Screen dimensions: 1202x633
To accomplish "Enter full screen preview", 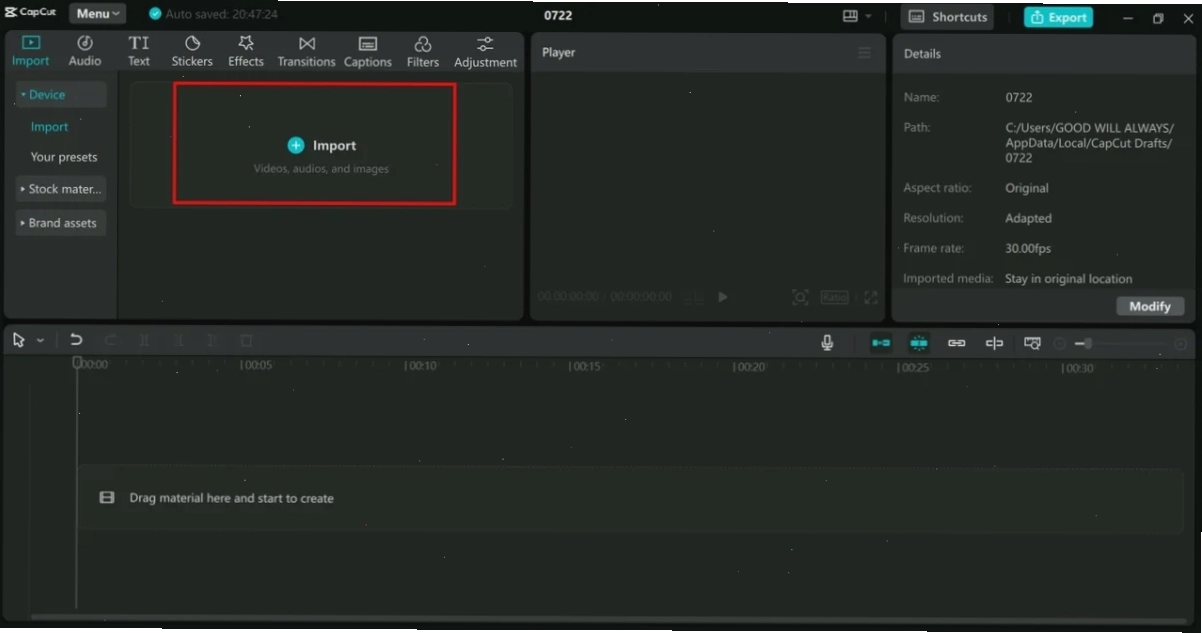I will [x=871, y=297].
